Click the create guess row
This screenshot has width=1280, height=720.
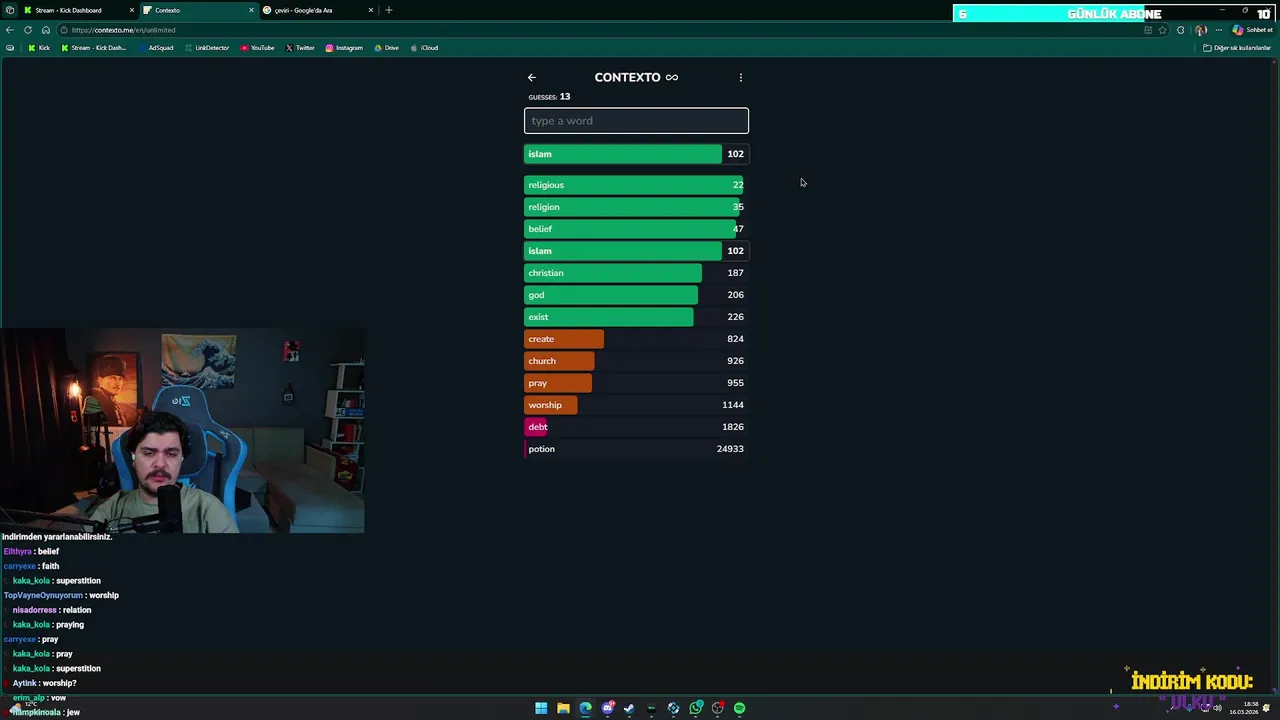pos(636,339)
